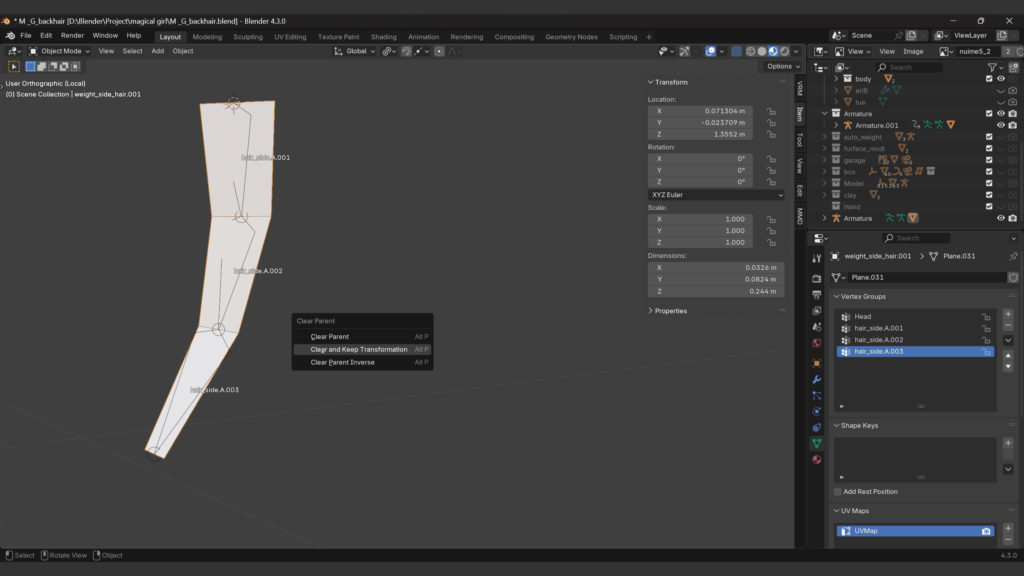Viewport: 1024px width, 576px height.
Task: Click the remove vertex group minus button
Action: 1008,326
